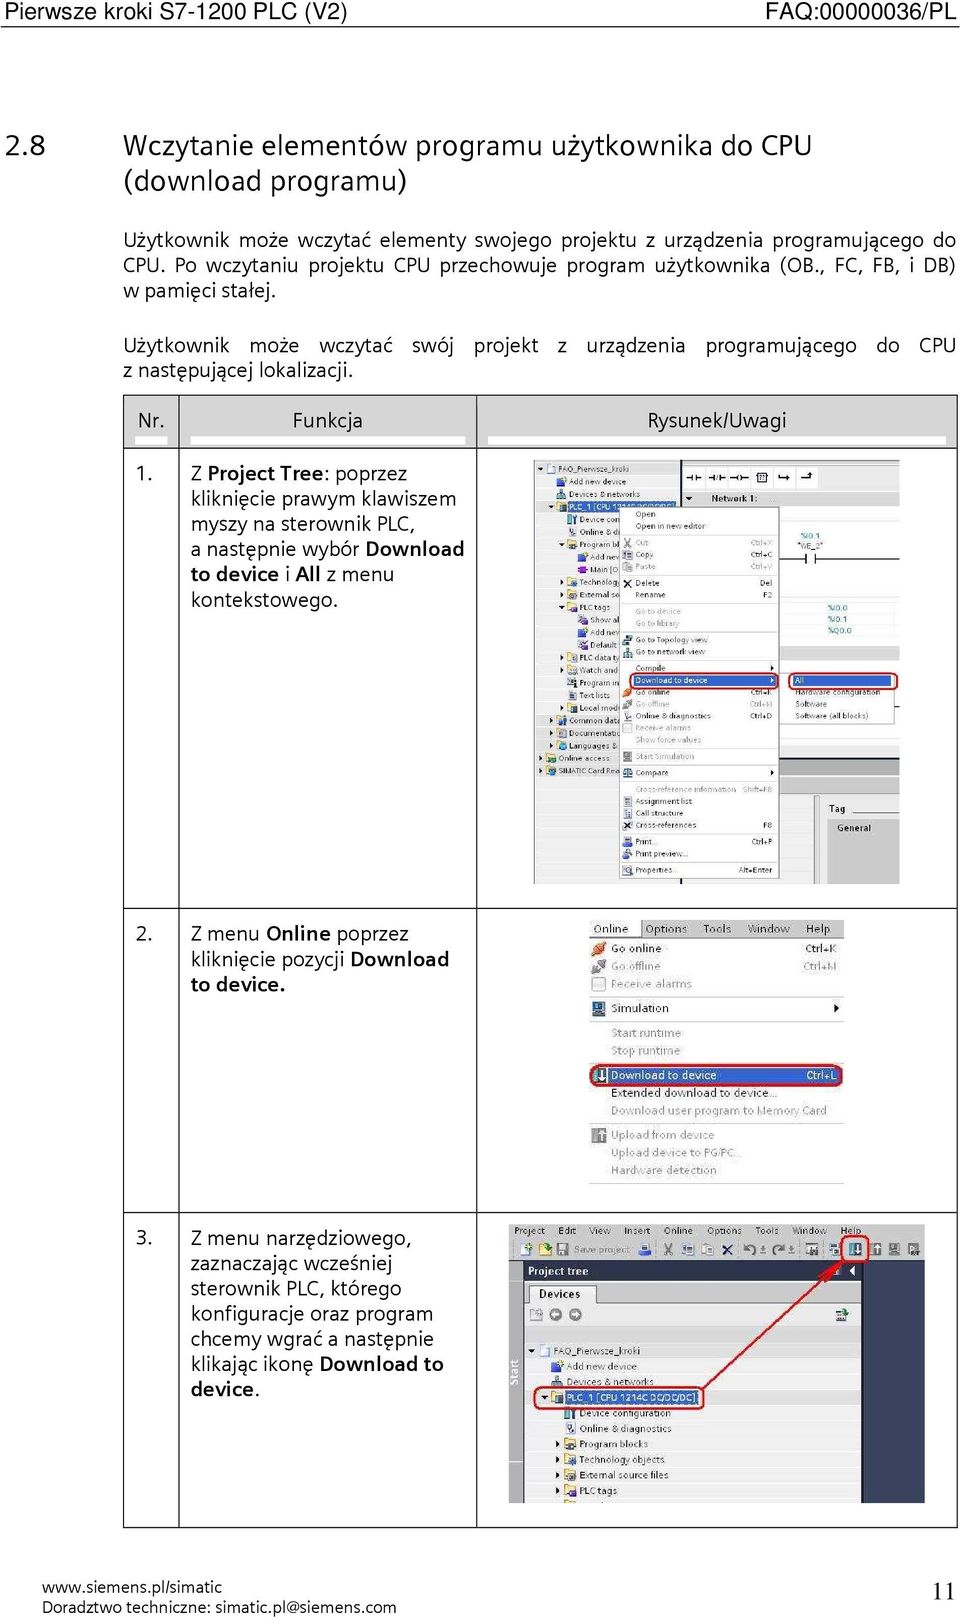This screenshot has height=1617, width=960.
Task: Insert an empty box instruction from ladder toolbar
Action: point(762,477)
